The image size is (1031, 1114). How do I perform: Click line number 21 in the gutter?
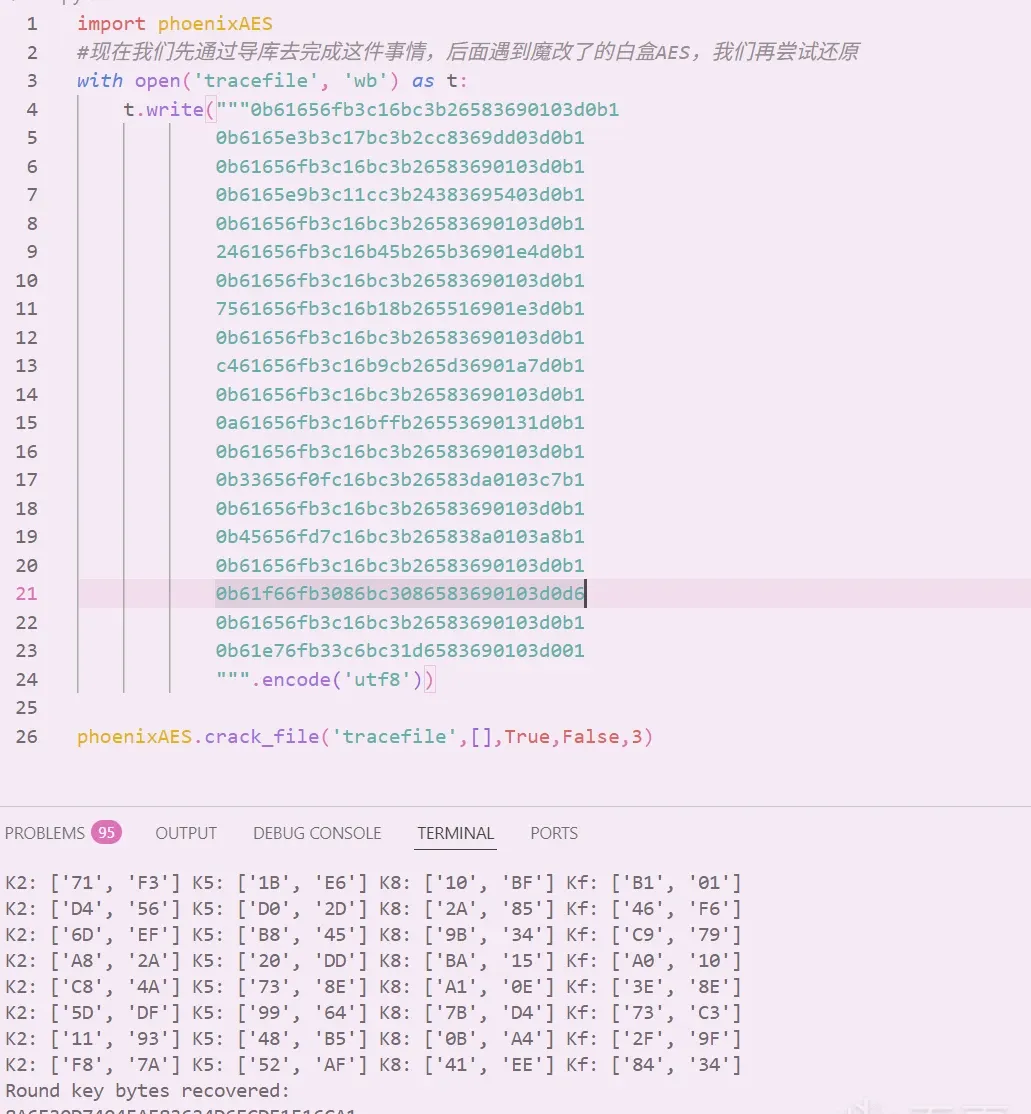[26, 593]
